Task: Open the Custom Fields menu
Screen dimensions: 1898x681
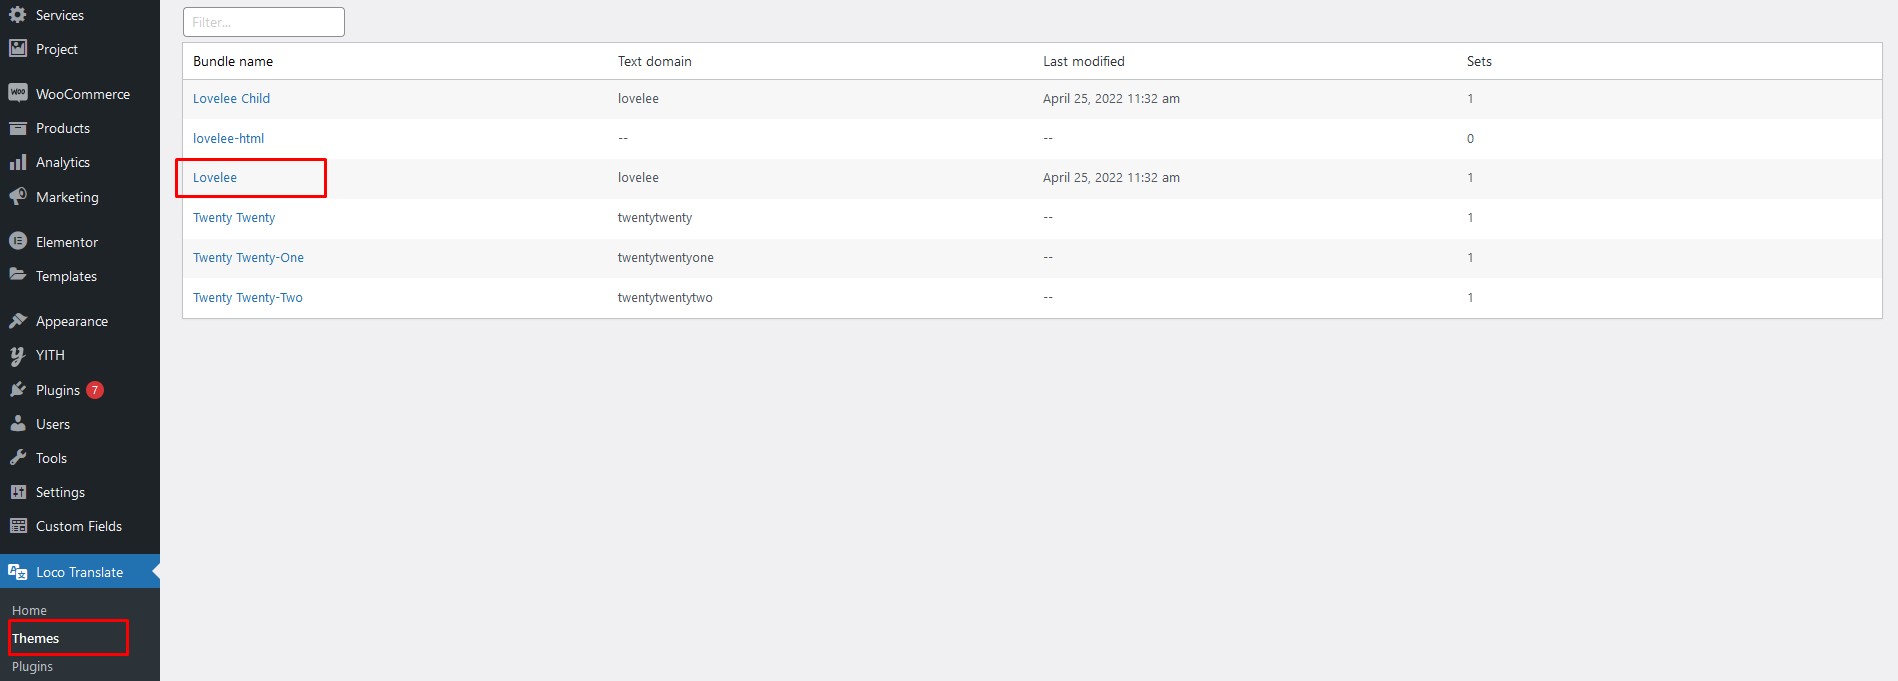Action: (80, 526)
